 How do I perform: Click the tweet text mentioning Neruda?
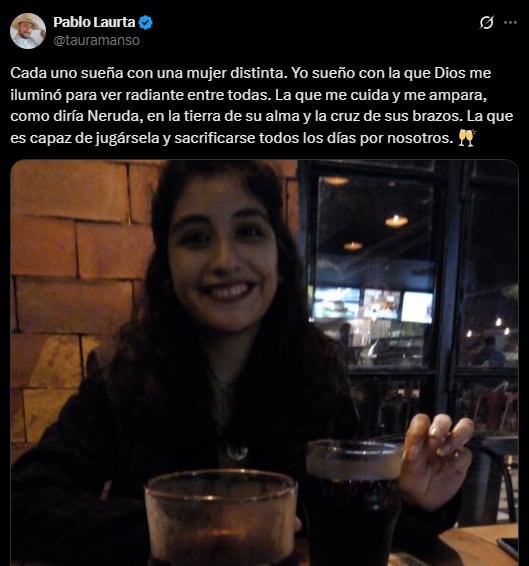[262, 105]
